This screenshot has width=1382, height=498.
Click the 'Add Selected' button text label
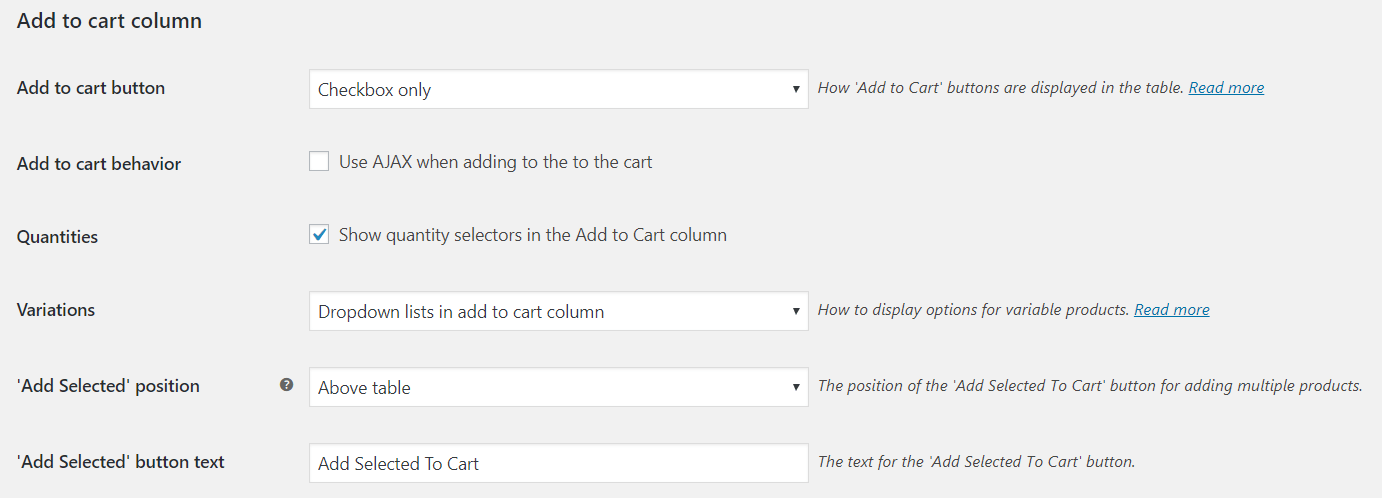(121, 462)
